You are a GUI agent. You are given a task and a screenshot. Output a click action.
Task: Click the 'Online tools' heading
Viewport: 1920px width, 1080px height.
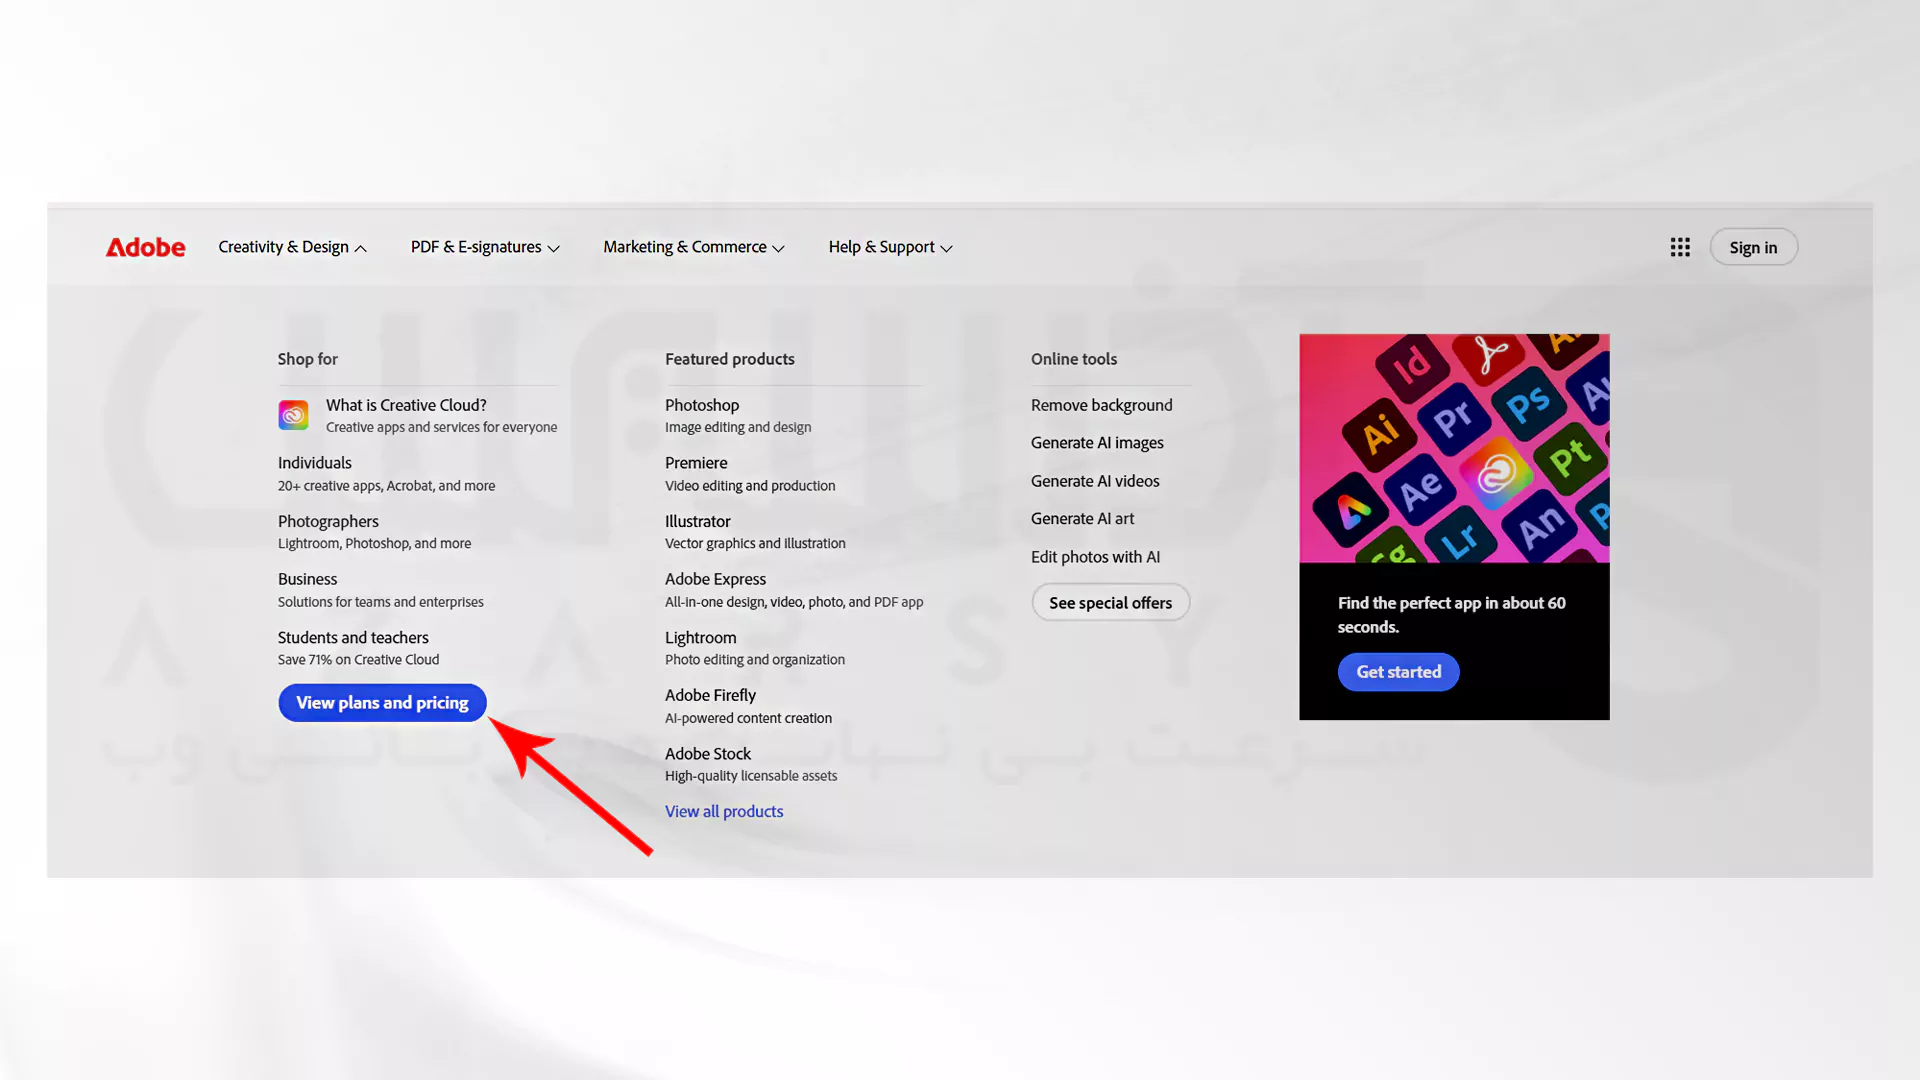click(1074, 359)
